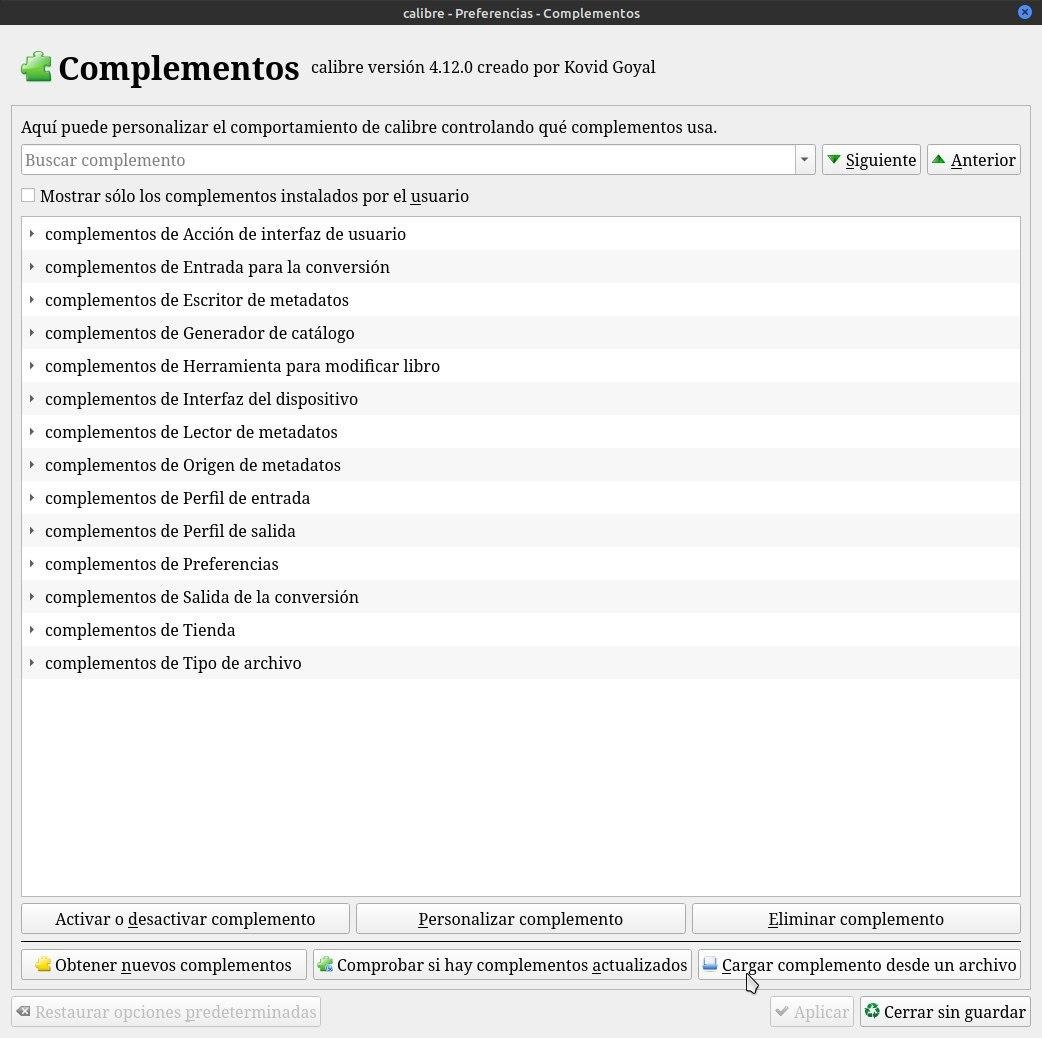Image resolution: width=1042 pixels, height=1038 pixels.
Task: Click Eliminar complemento button
Action: [x=856, y=918]
